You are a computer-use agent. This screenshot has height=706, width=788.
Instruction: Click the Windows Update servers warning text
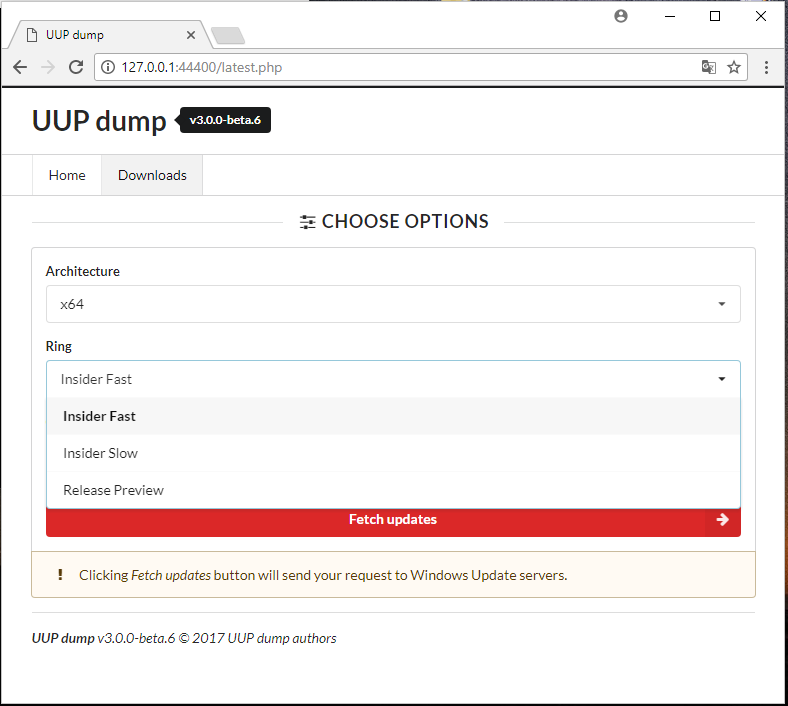323,575
